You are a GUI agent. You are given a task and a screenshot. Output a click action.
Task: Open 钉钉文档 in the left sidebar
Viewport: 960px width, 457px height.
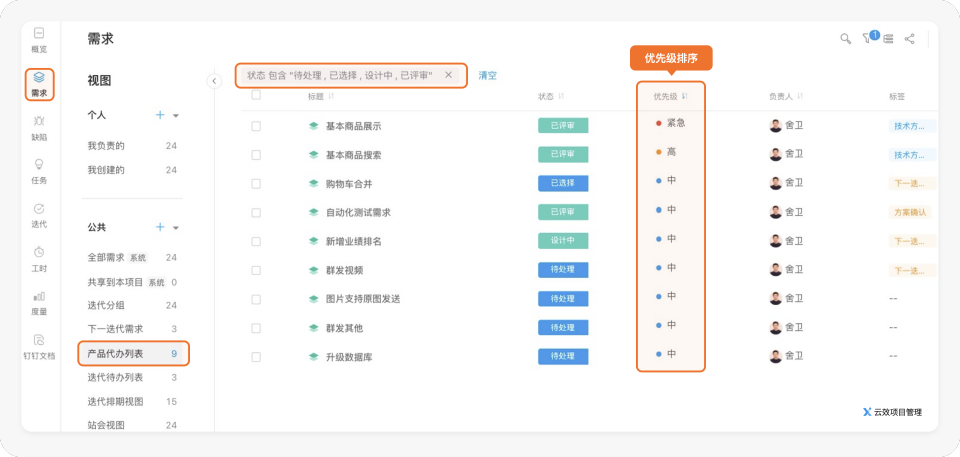coord(38,346)
